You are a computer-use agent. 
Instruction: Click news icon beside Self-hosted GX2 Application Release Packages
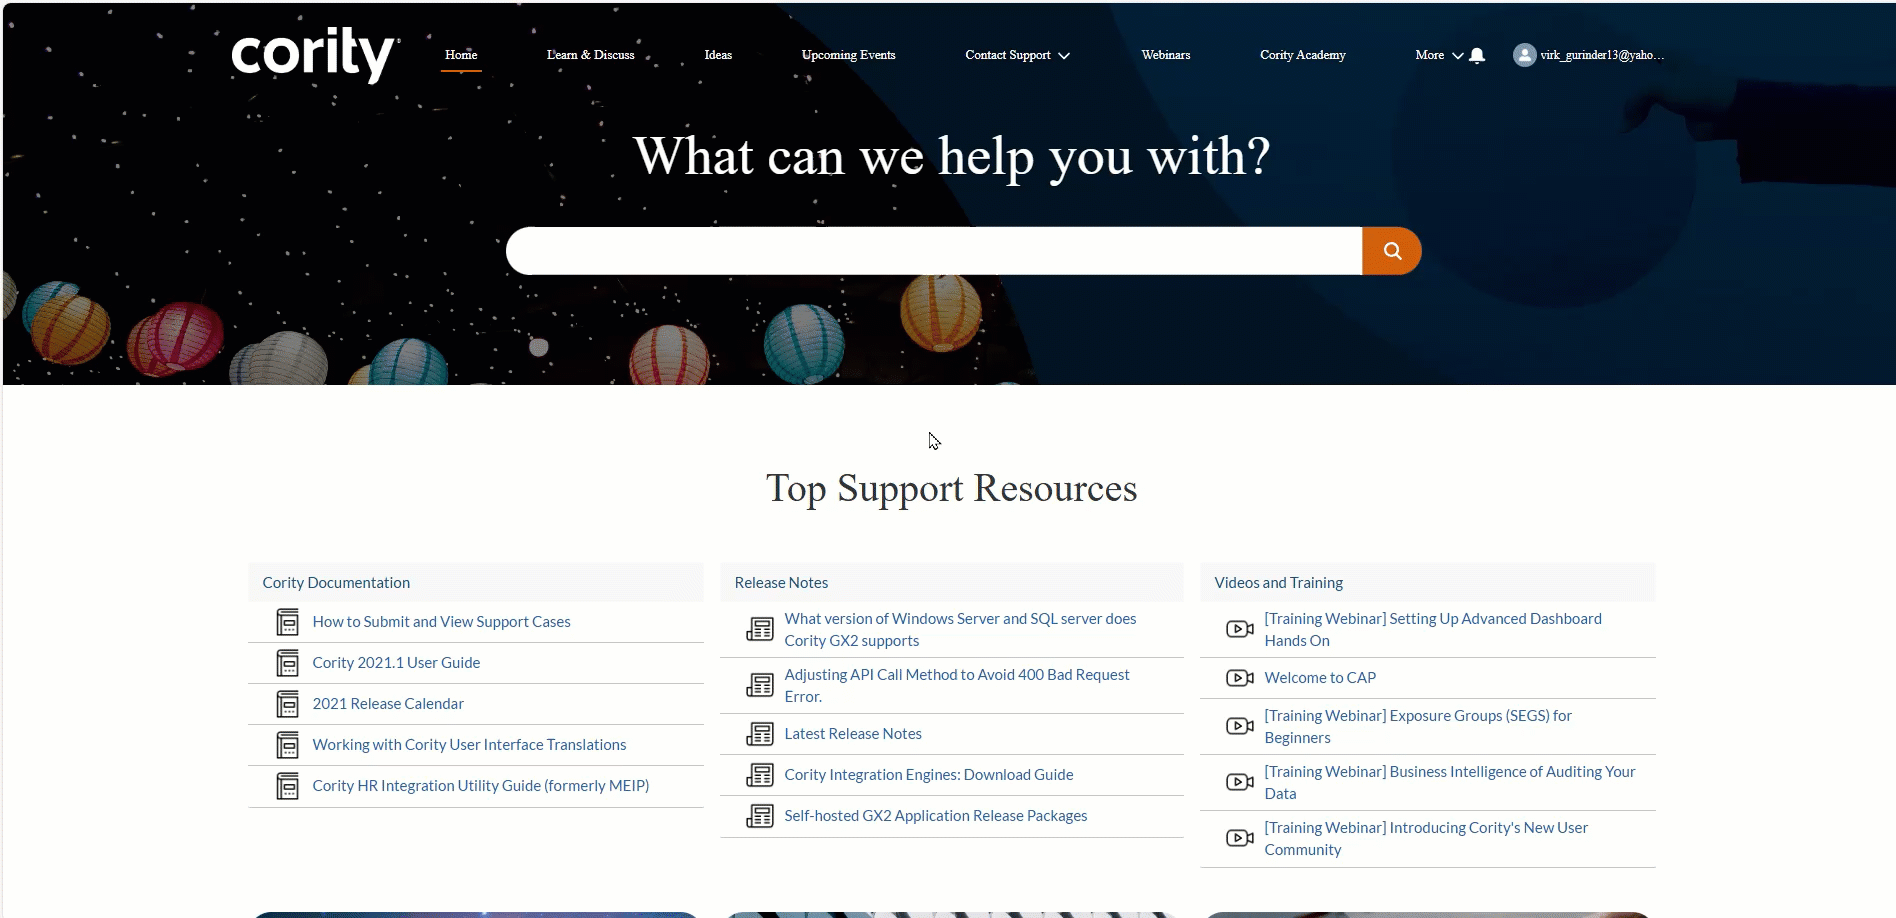click(x=760, y=816)
